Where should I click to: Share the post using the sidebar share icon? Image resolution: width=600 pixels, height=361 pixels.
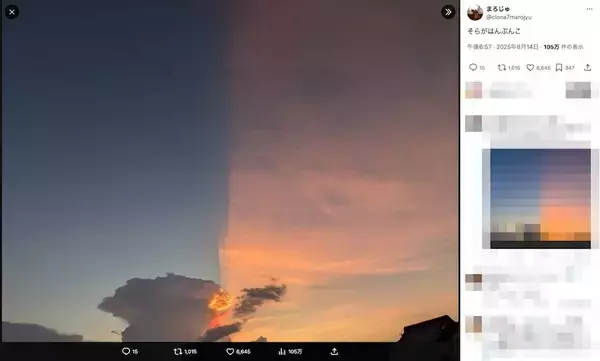click(x=588, y=67)
